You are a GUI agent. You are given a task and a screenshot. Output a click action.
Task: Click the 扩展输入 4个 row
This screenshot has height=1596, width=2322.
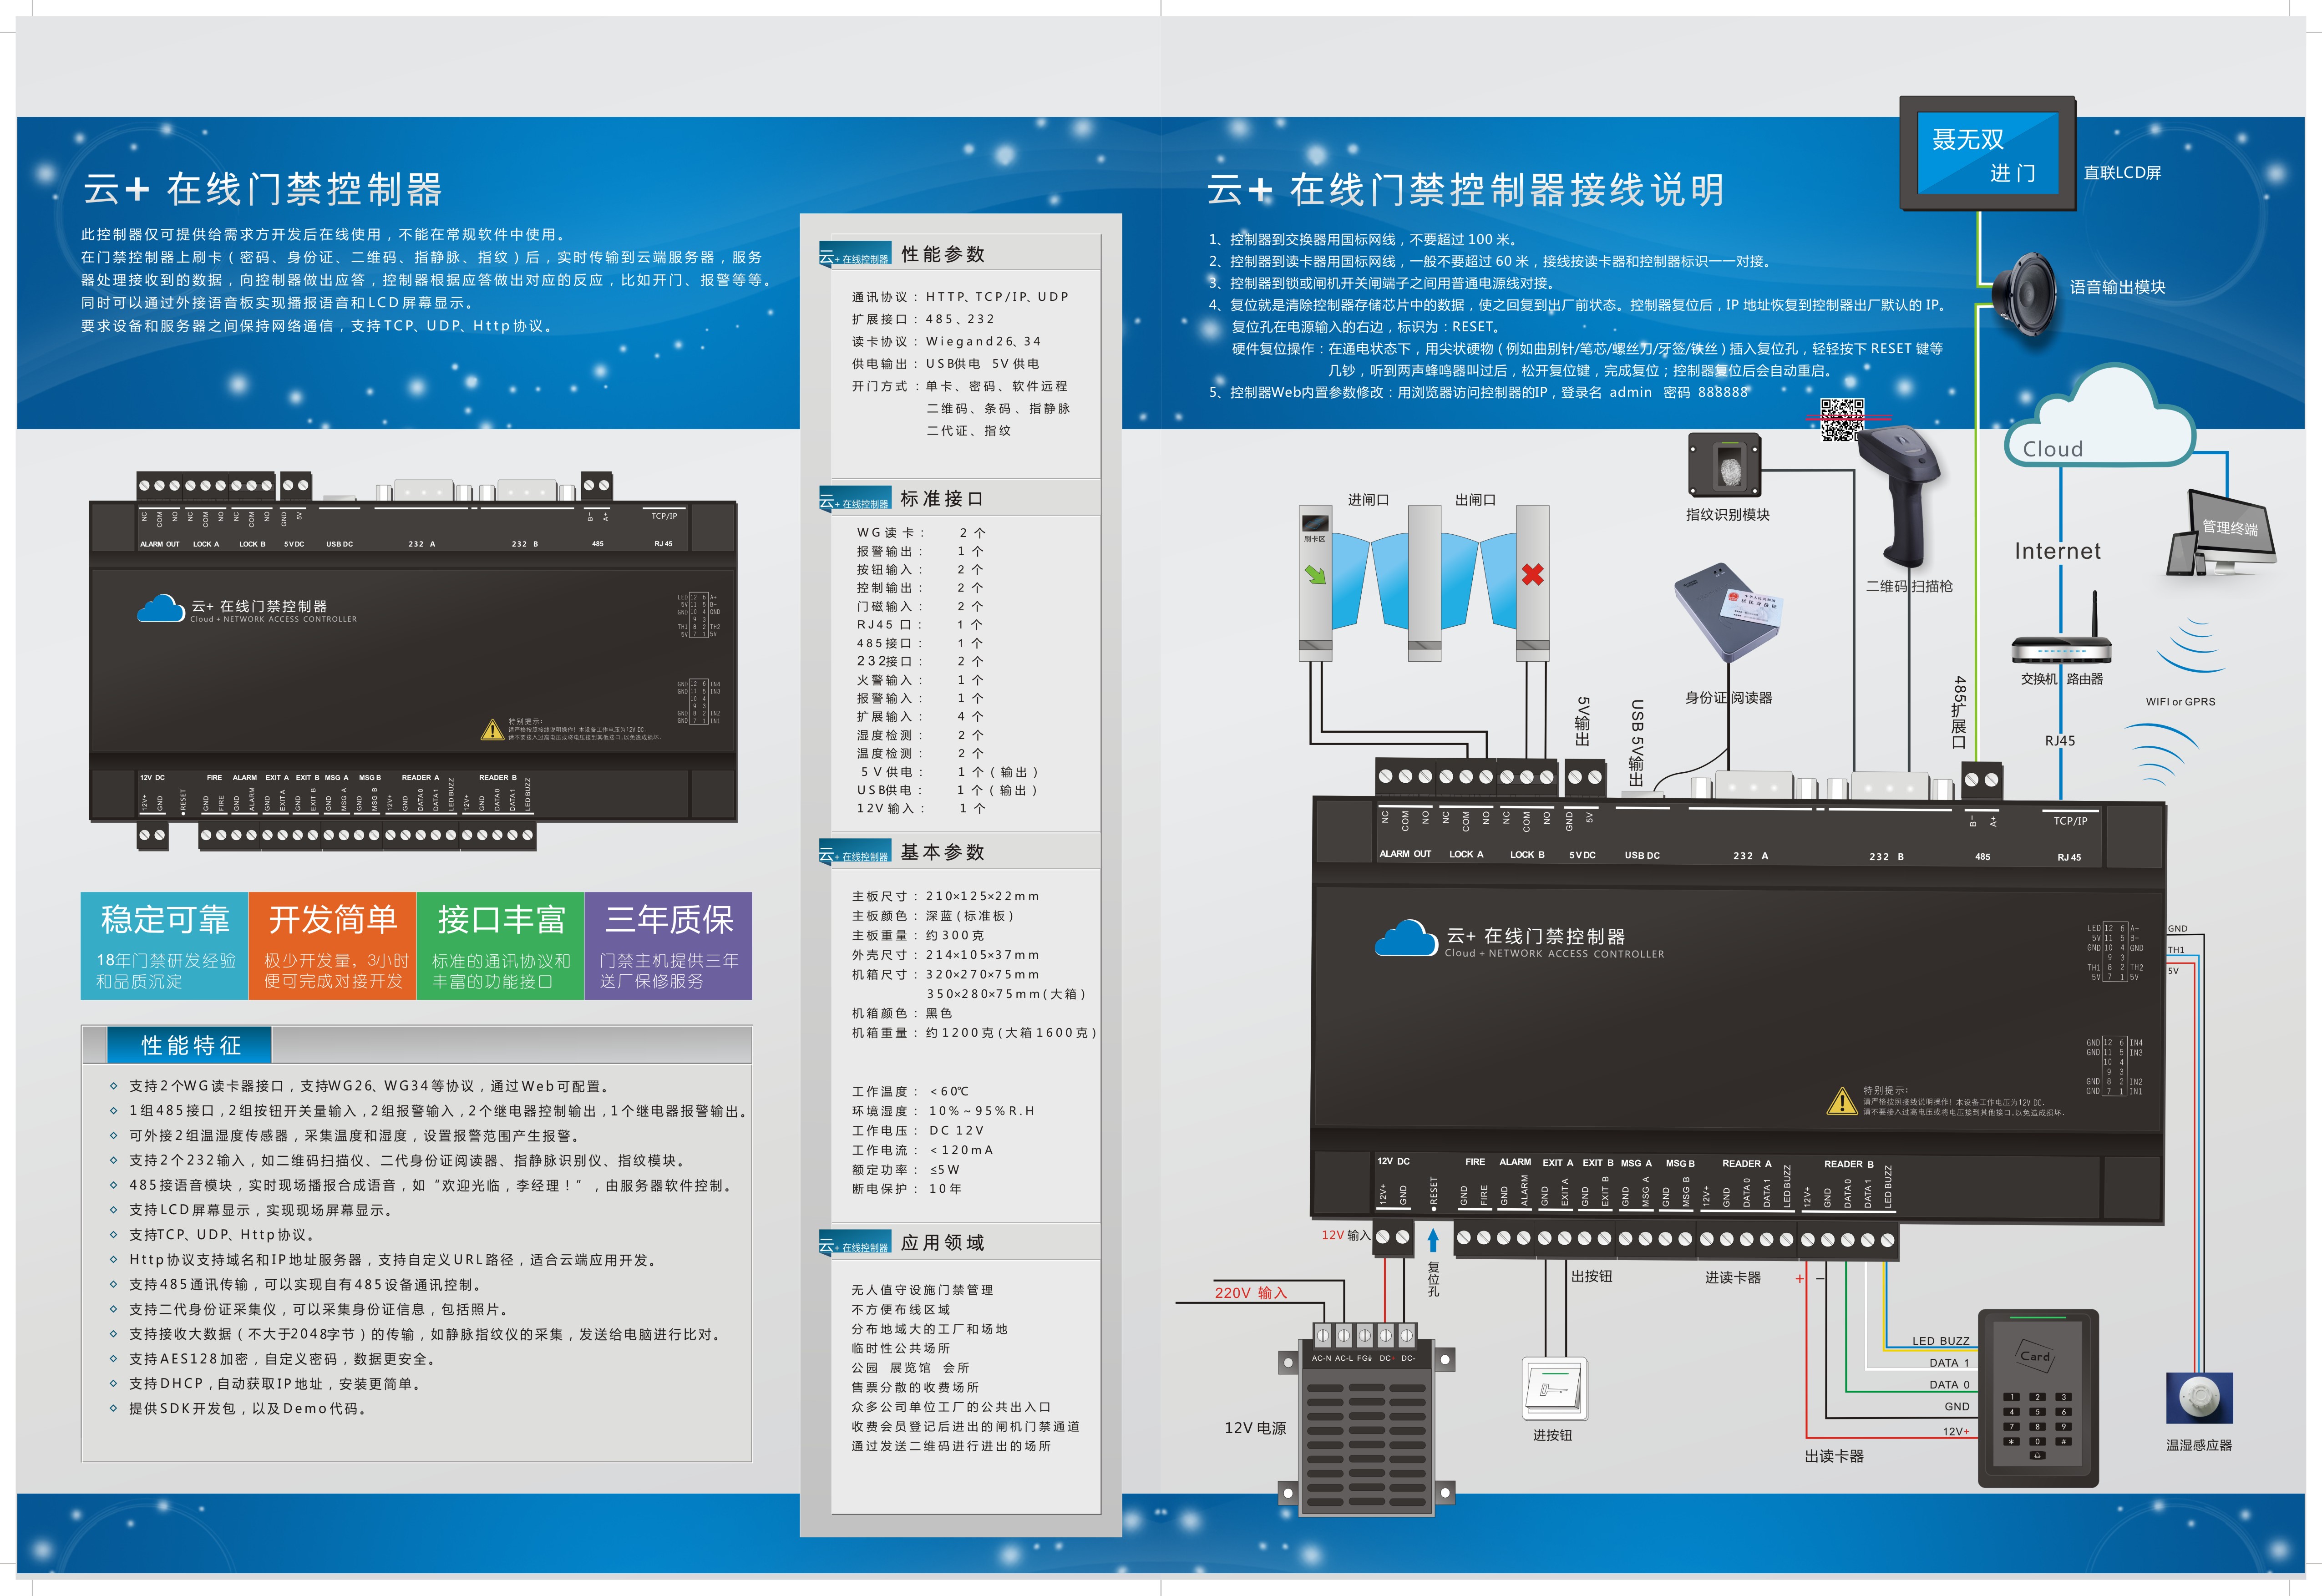[x=919, y=717]
